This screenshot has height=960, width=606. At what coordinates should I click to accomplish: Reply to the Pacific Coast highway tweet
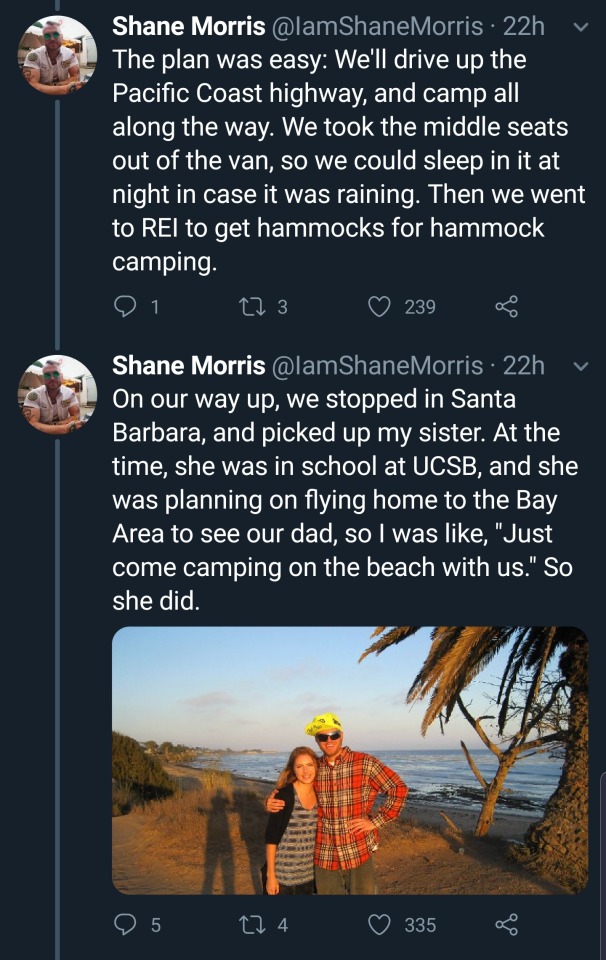click(125, 307)
